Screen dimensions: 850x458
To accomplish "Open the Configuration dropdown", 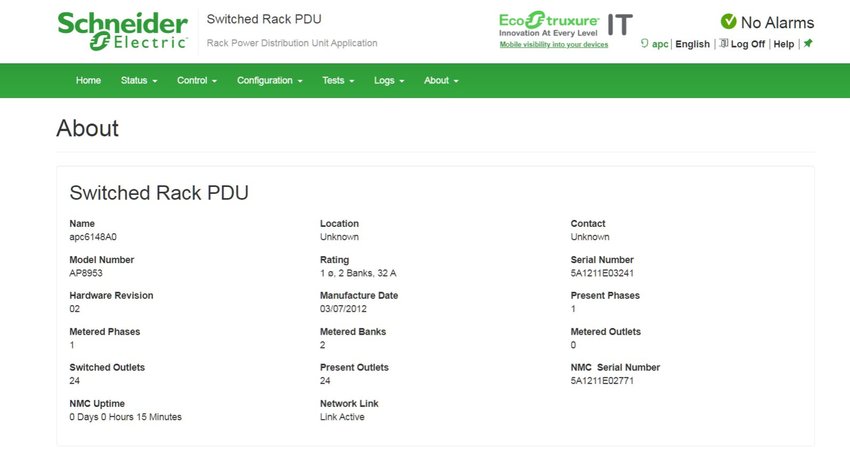I will pos(269,80).
